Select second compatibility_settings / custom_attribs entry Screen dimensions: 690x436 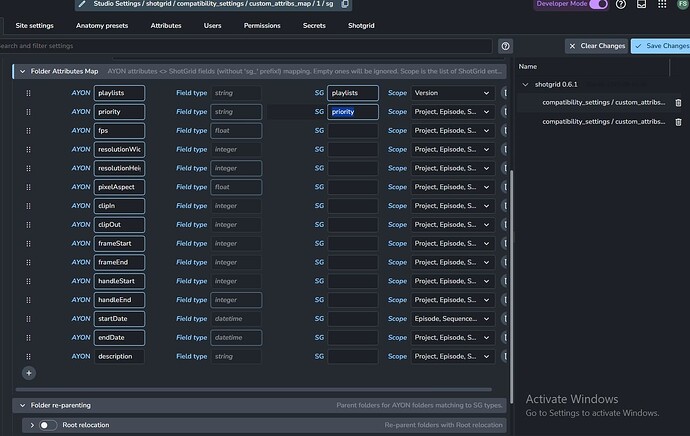tap(603, 122)
